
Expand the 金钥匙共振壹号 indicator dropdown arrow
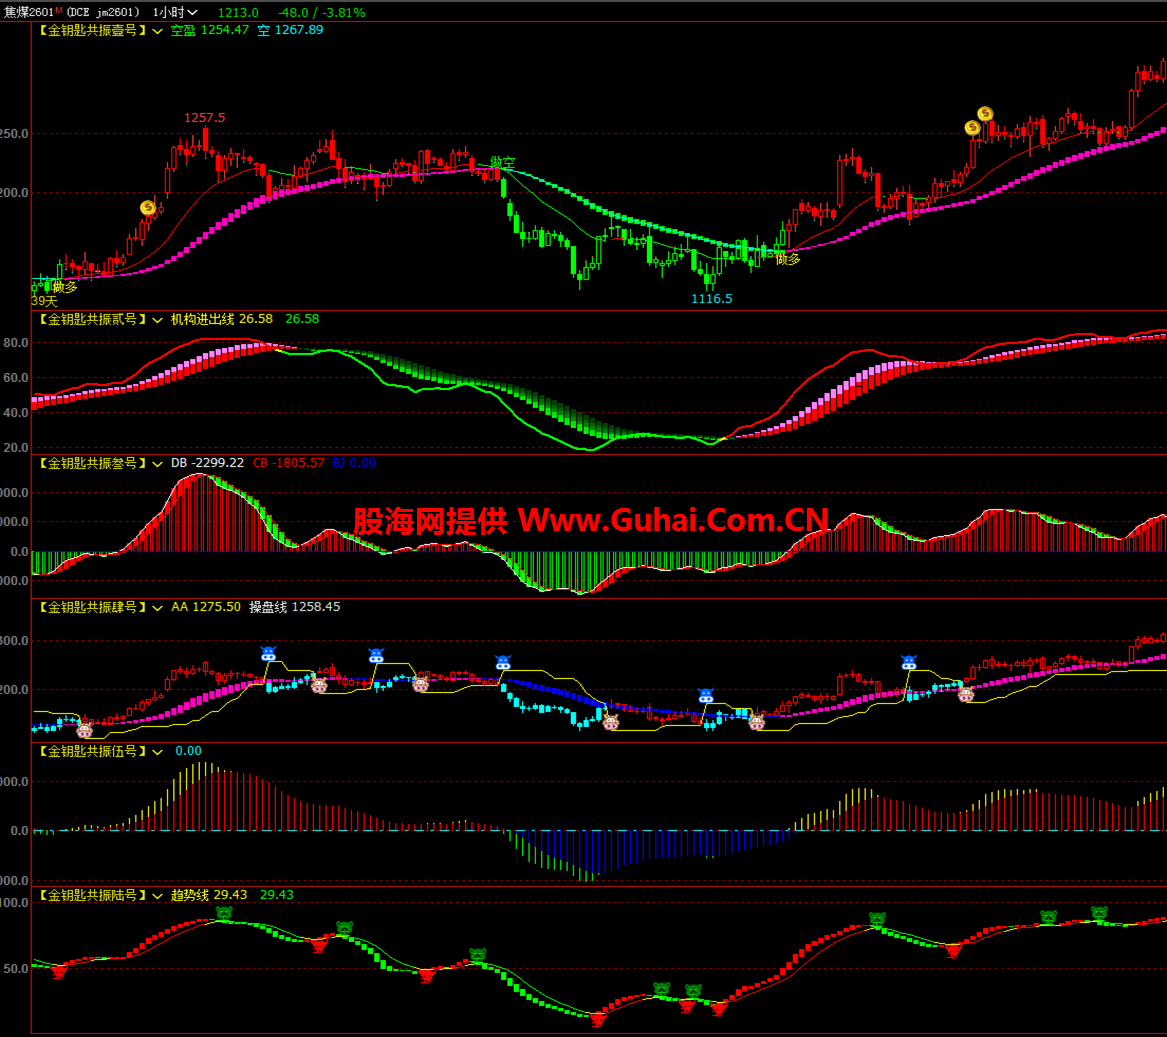pos(158,31)
